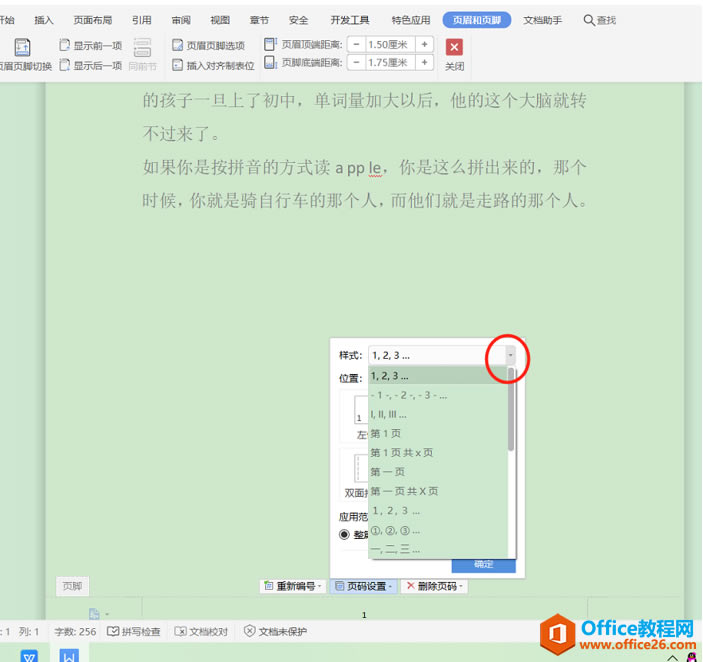Viewport: 703px width, 662px height.
Task: Click the 页眉顶端距离 icon
Action: (x=270, y=44)
